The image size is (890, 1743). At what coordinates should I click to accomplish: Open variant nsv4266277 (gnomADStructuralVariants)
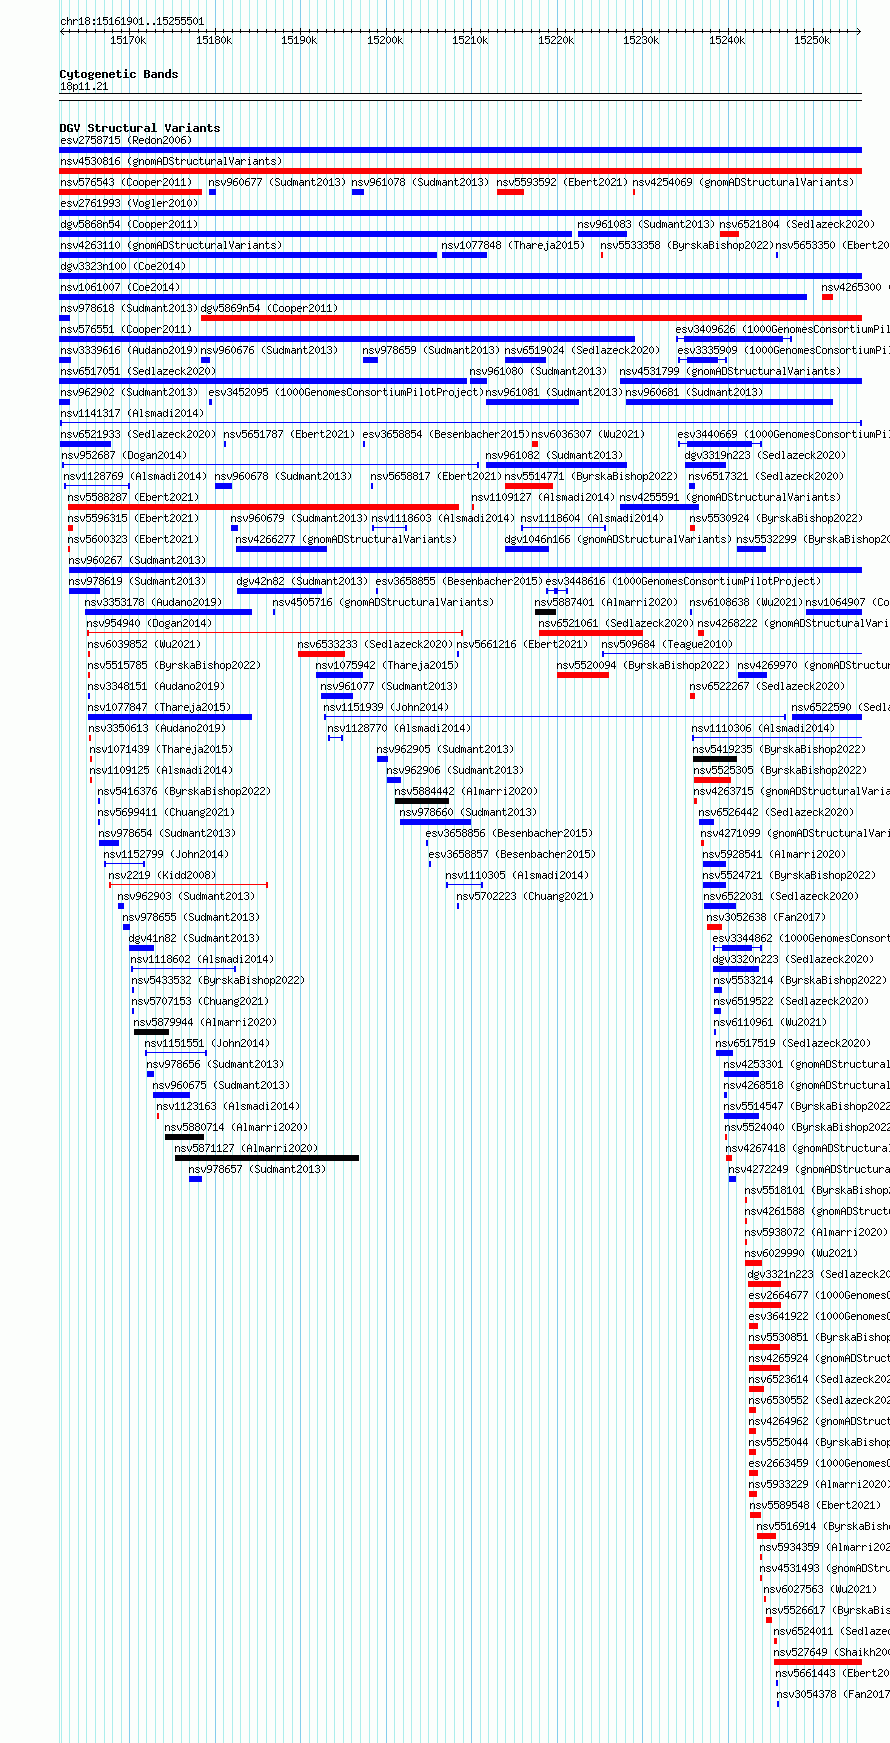pyautogui.click(x=346, y=539)
